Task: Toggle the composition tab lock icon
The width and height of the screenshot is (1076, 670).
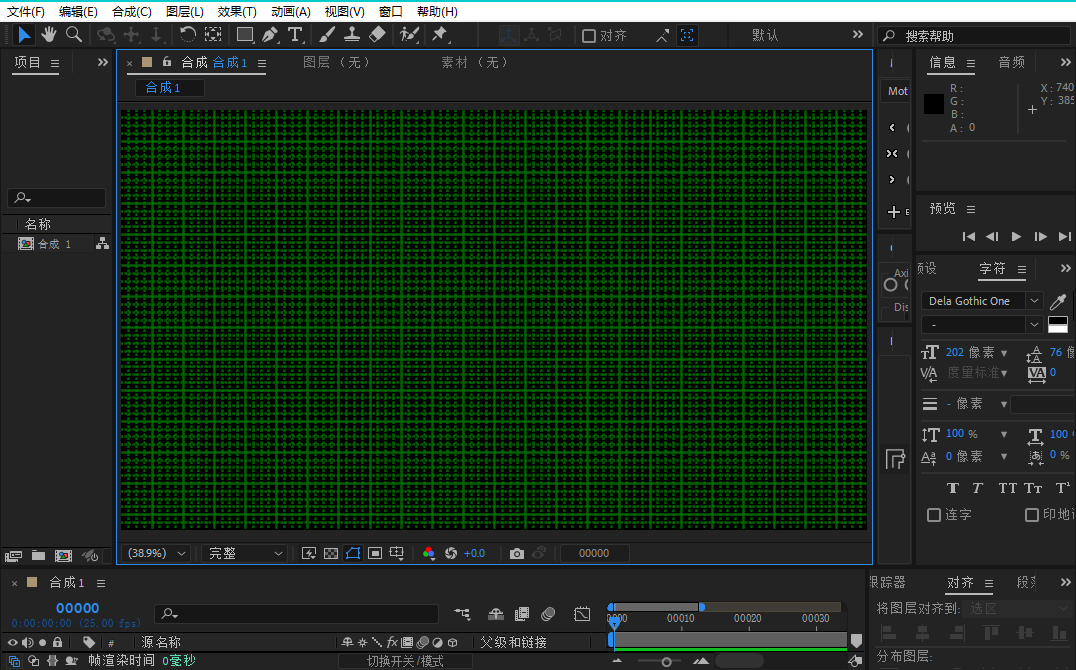Action: pos(167,62)
